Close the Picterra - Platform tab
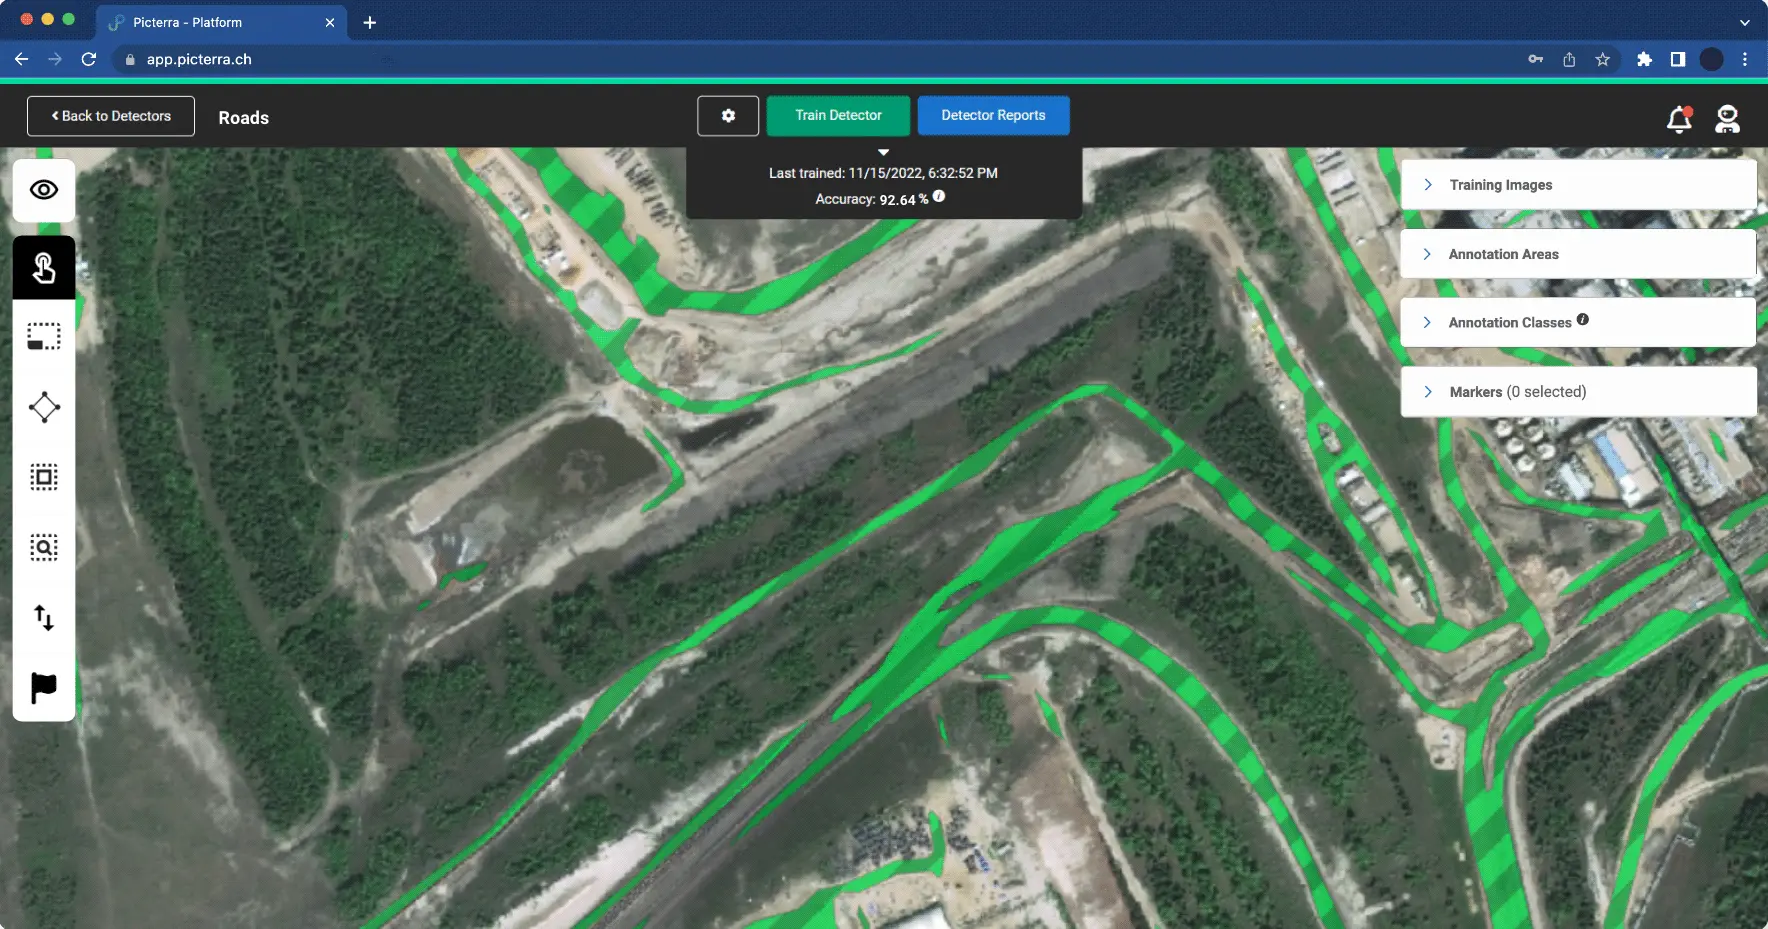Image resolution: width=1768 pixels, height=929 pixels. (x=330, y=22)
